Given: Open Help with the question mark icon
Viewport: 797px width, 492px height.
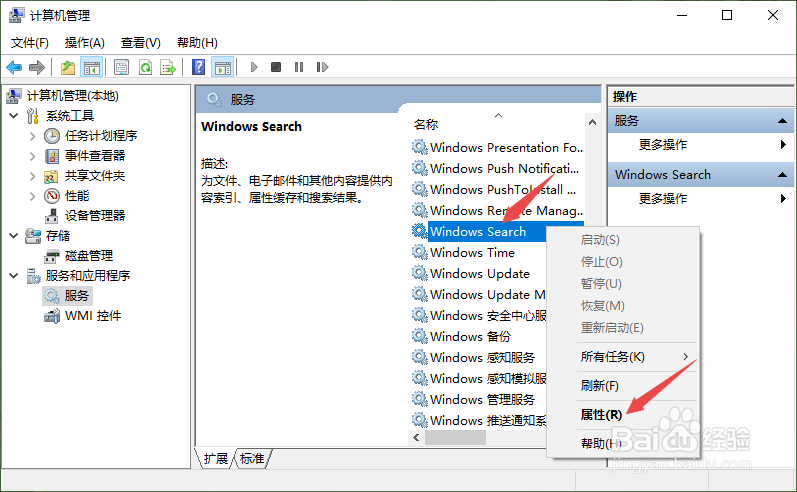Looking at the screenshot, I should (199, 67).
